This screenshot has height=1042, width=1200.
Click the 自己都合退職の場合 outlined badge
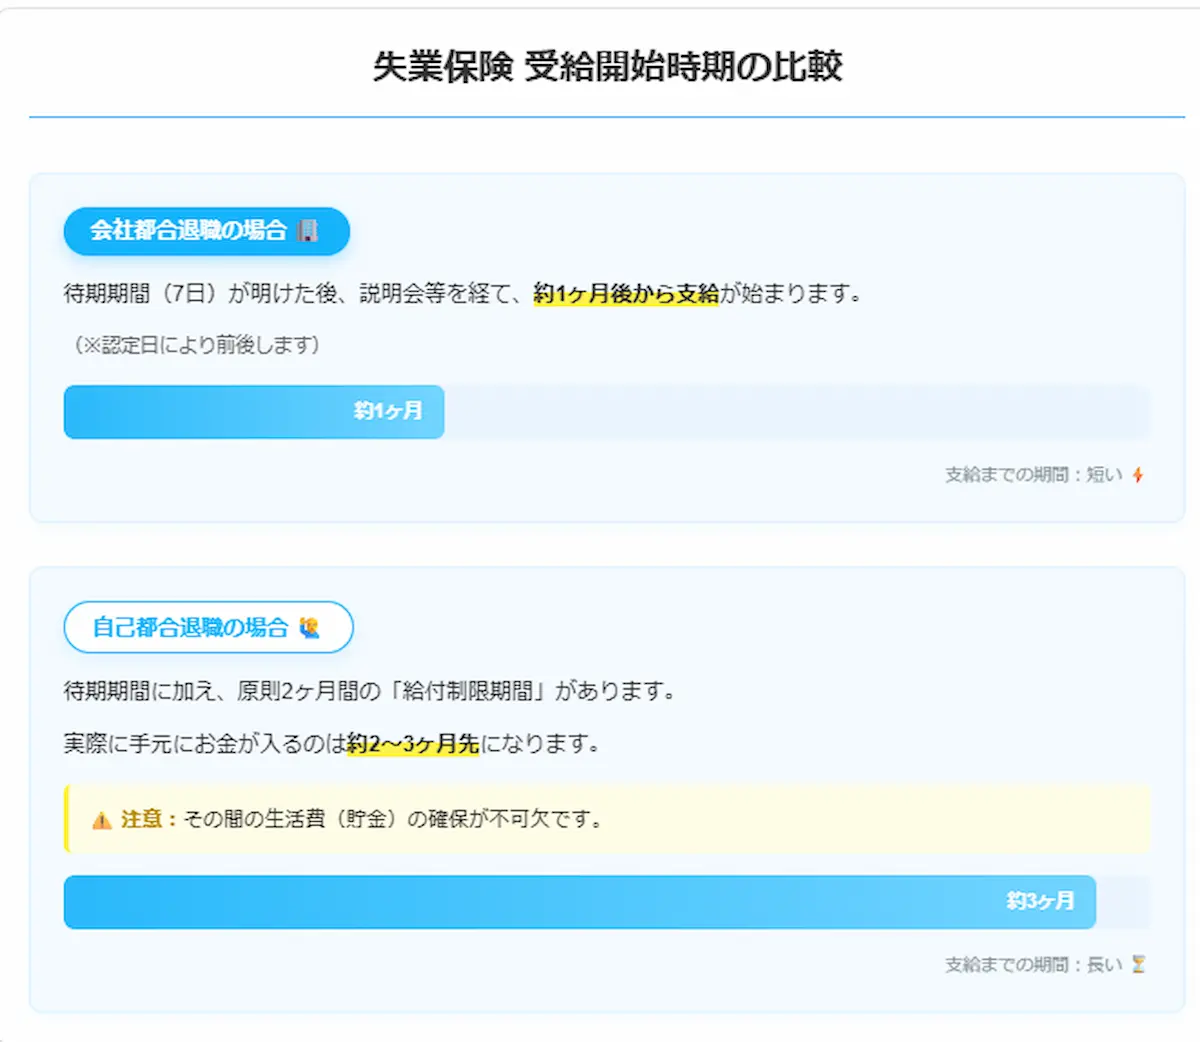pyautogui.click(x=209, y=627)
